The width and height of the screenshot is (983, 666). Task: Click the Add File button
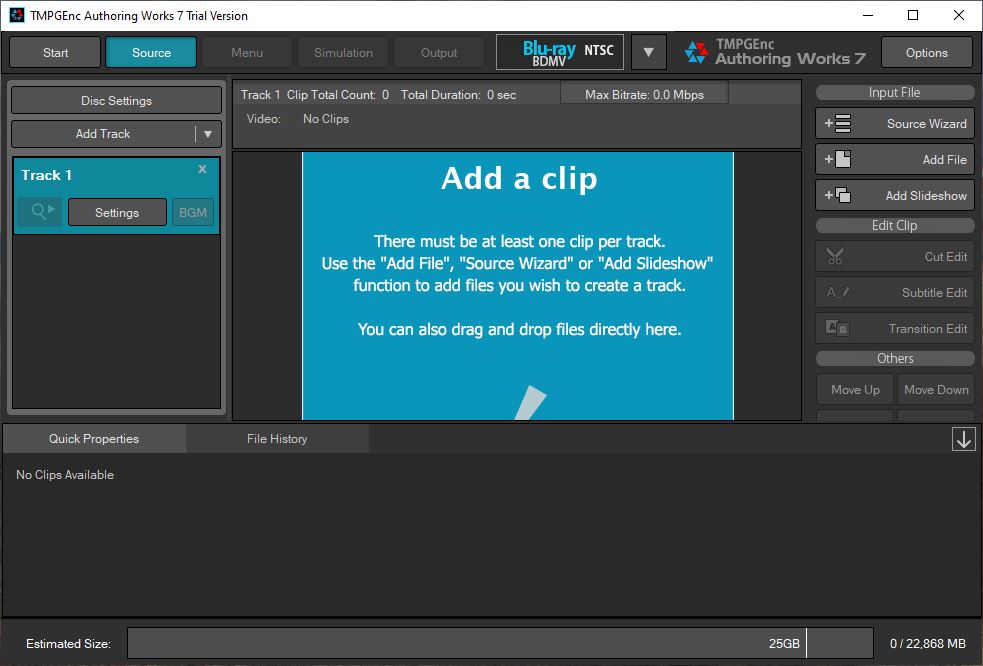(895, 159)
